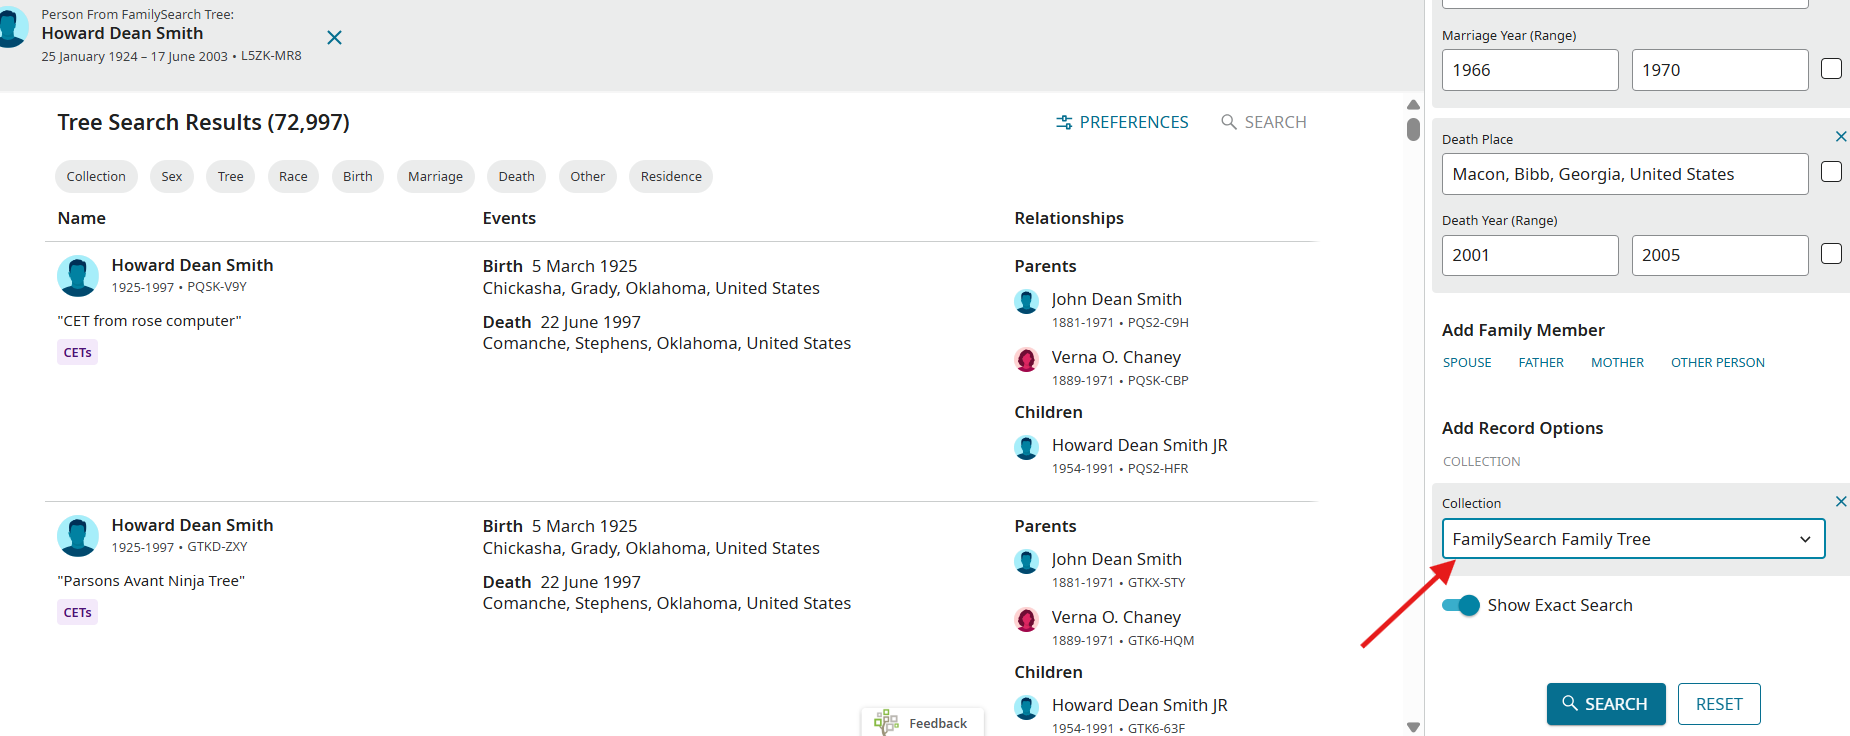Image resolution: width=1850 pixels, height=736 pixels.
Task: Click Verna O. Chaney's female portrait icon
Action: coord(1026,360)
